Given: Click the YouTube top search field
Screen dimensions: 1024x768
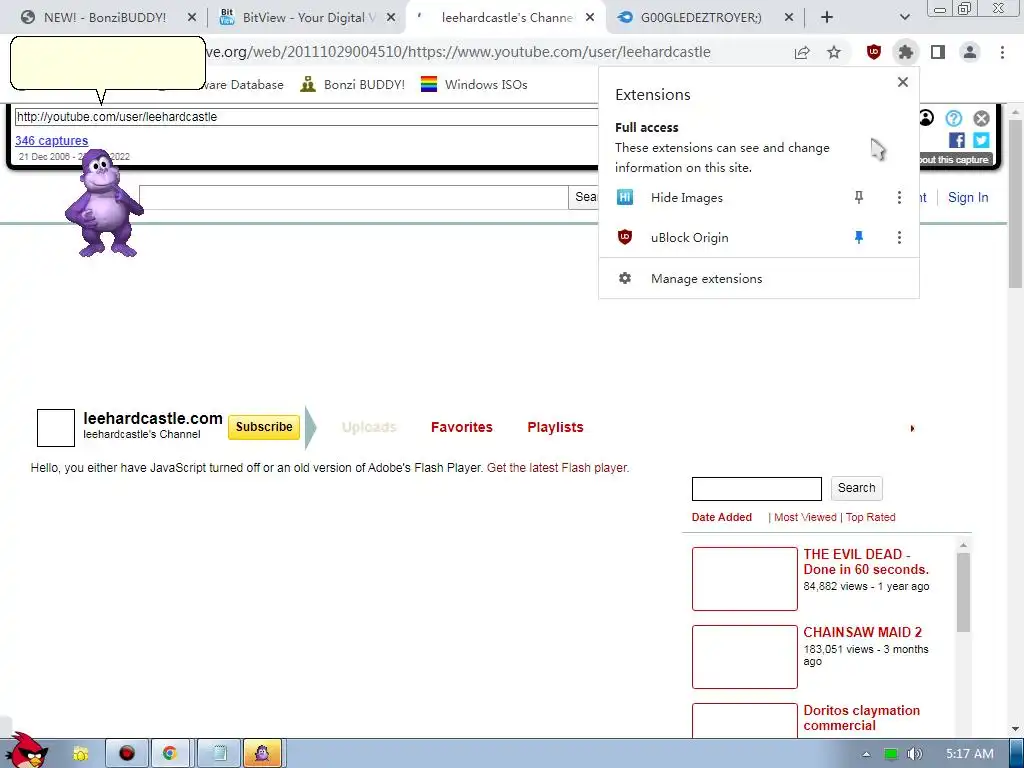Looking at the screenshot, I should (x=353, y=197).
